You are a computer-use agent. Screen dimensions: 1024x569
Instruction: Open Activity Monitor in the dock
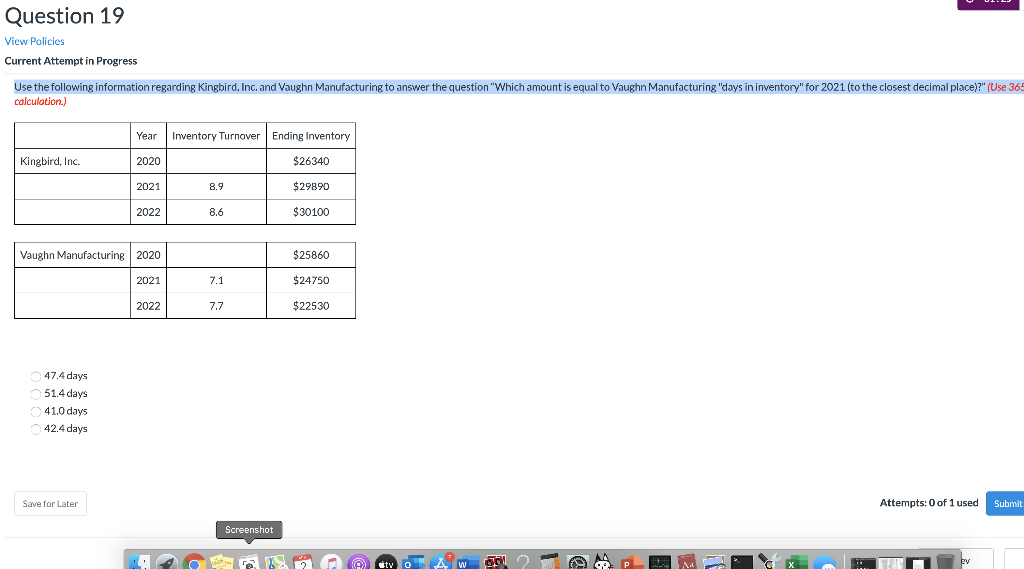tap(660, 562)
